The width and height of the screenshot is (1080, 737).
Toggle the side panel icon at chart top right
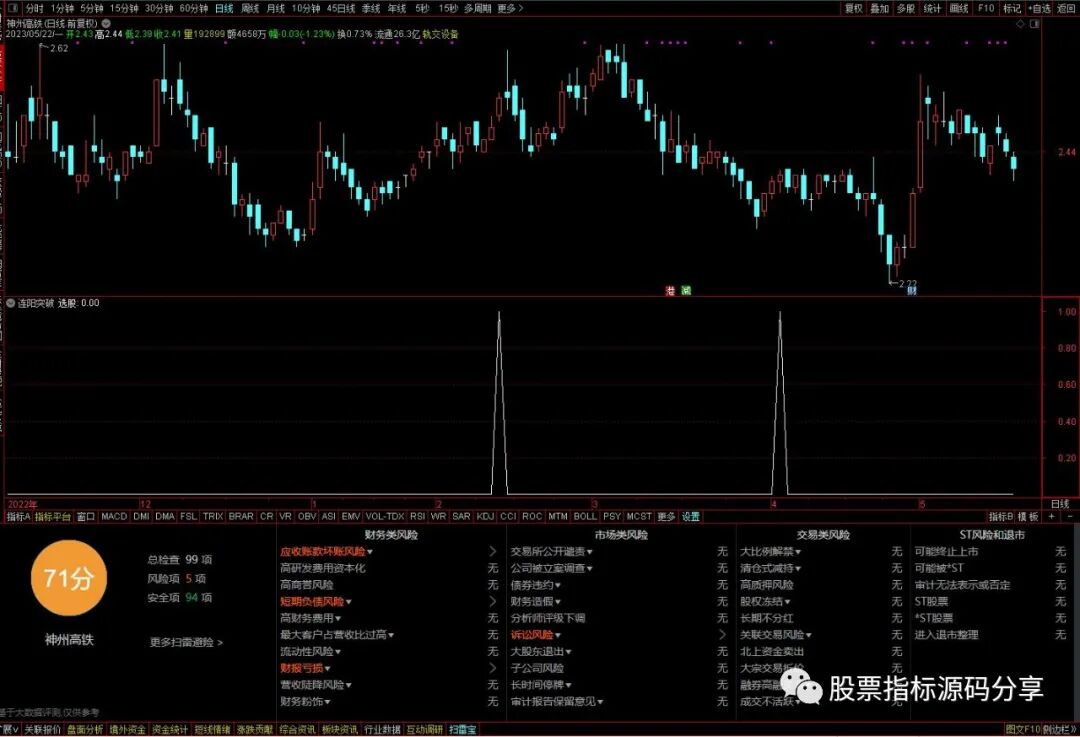(1034, 23)
